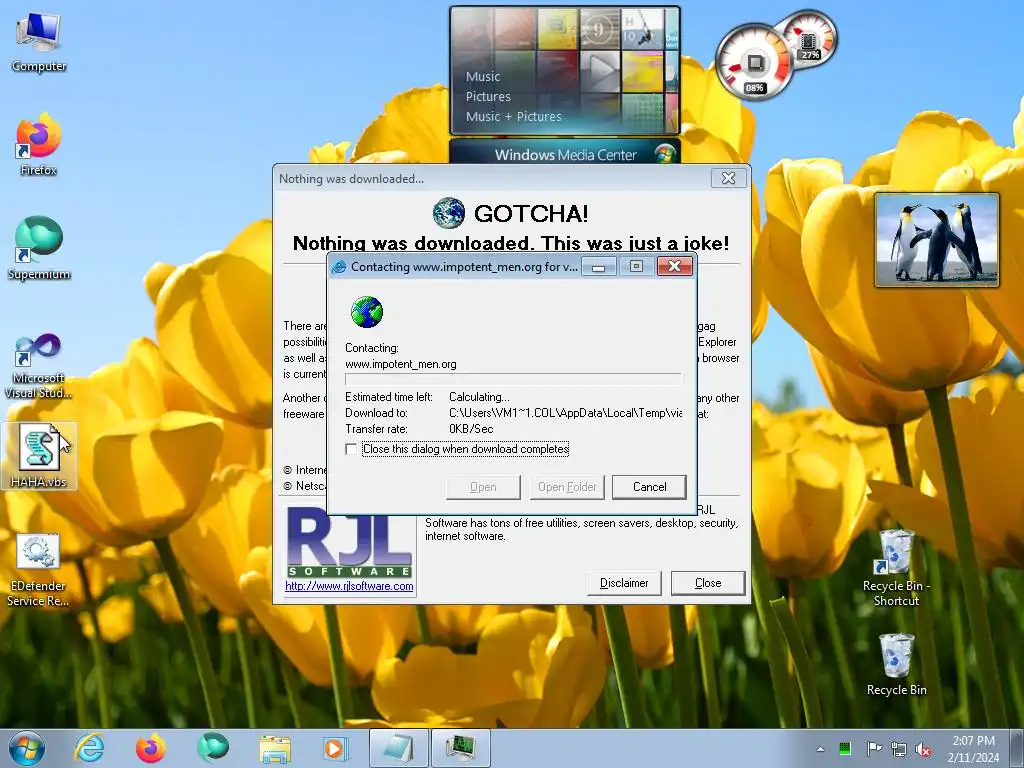The width and height of the screenshot is (1024, 768).
Task: Cancel the download dialog
Action: click(649, 487)
